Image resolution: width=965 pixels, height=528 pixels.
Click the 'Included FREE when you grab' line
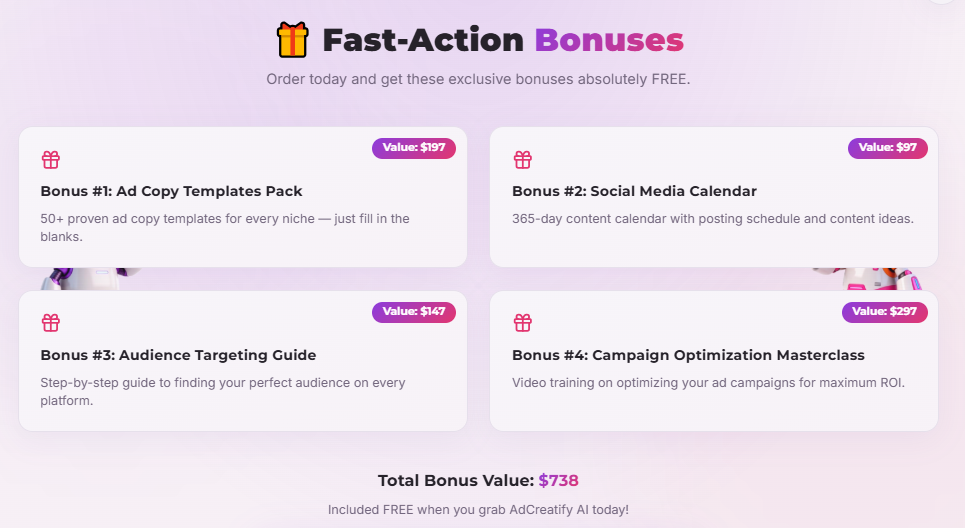(x=478, y=510)
